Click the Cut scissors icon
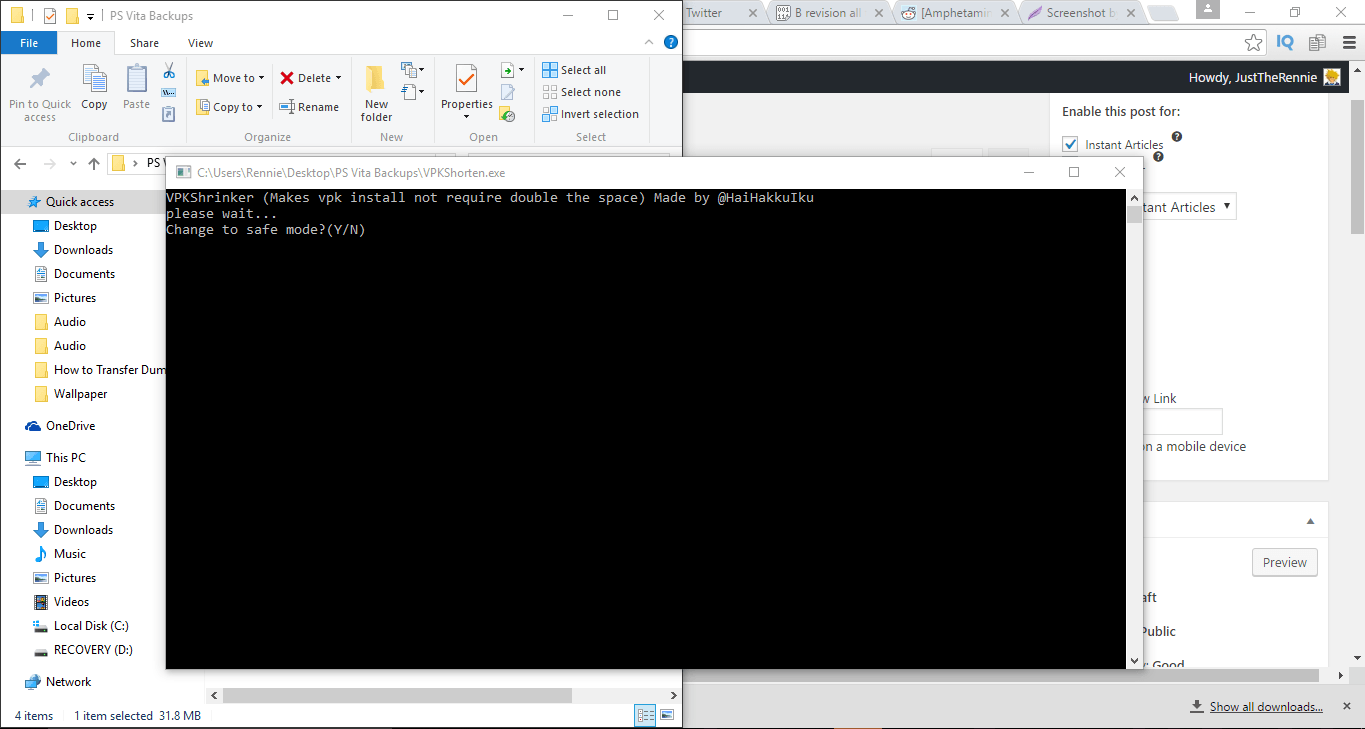 click(169, 71)
